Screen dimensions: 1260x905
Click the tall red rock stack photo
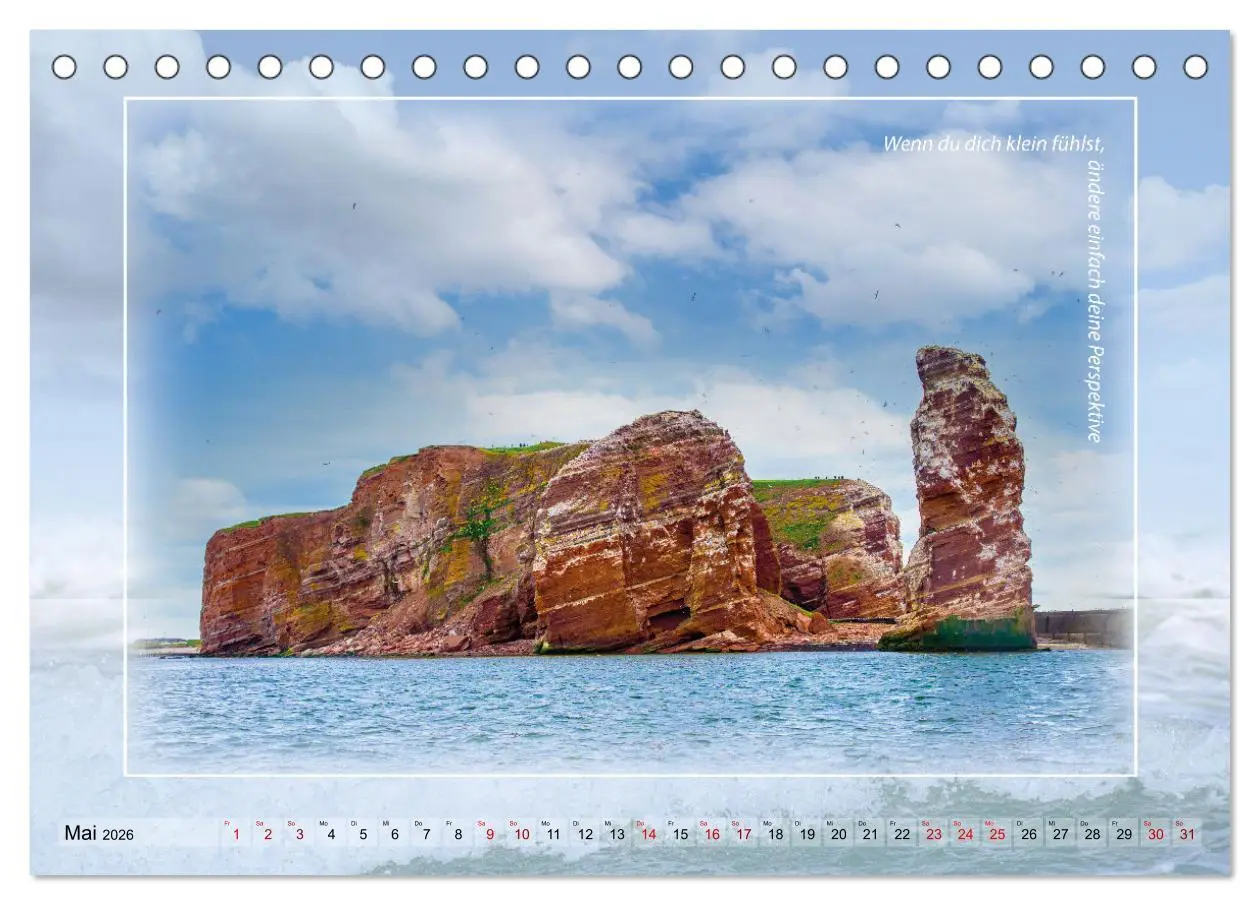968,498
